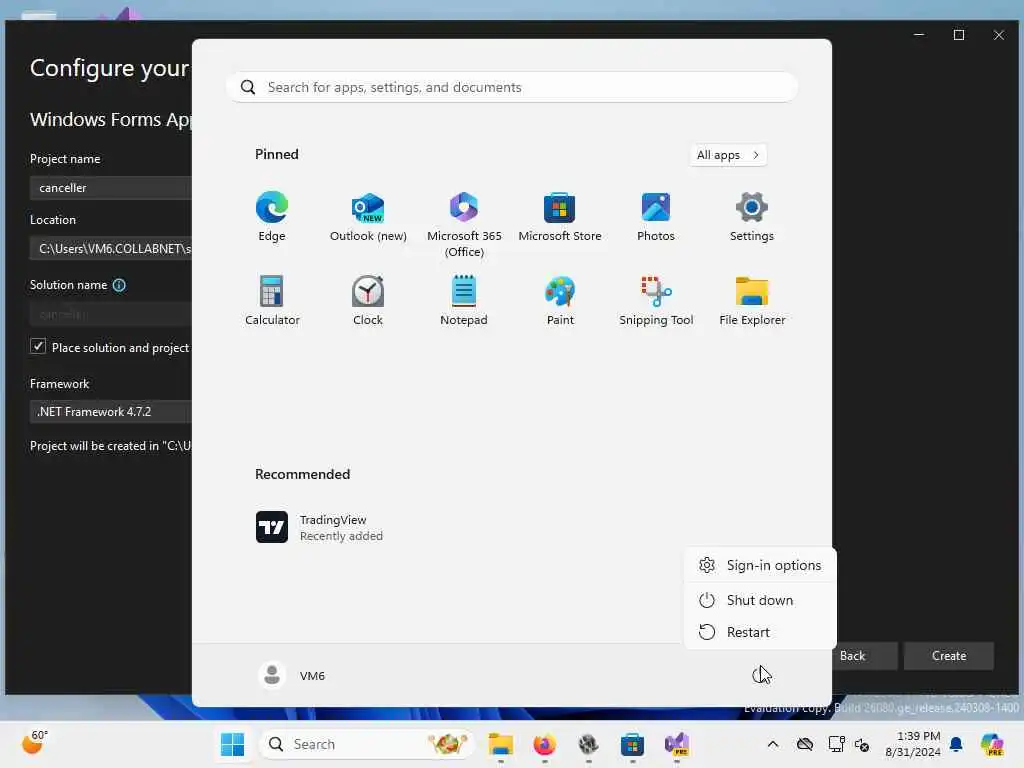Maximize the Visual Studio window
This screenshot has height=768, width=1024.
point(959,35)
